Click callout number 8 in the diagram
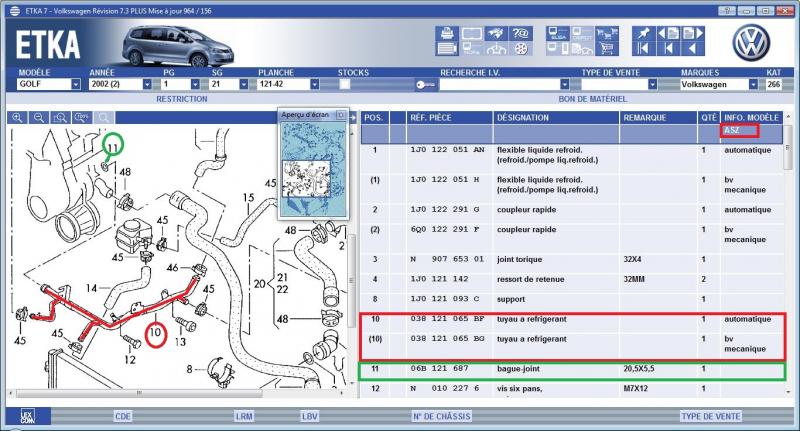 [189, 369]
